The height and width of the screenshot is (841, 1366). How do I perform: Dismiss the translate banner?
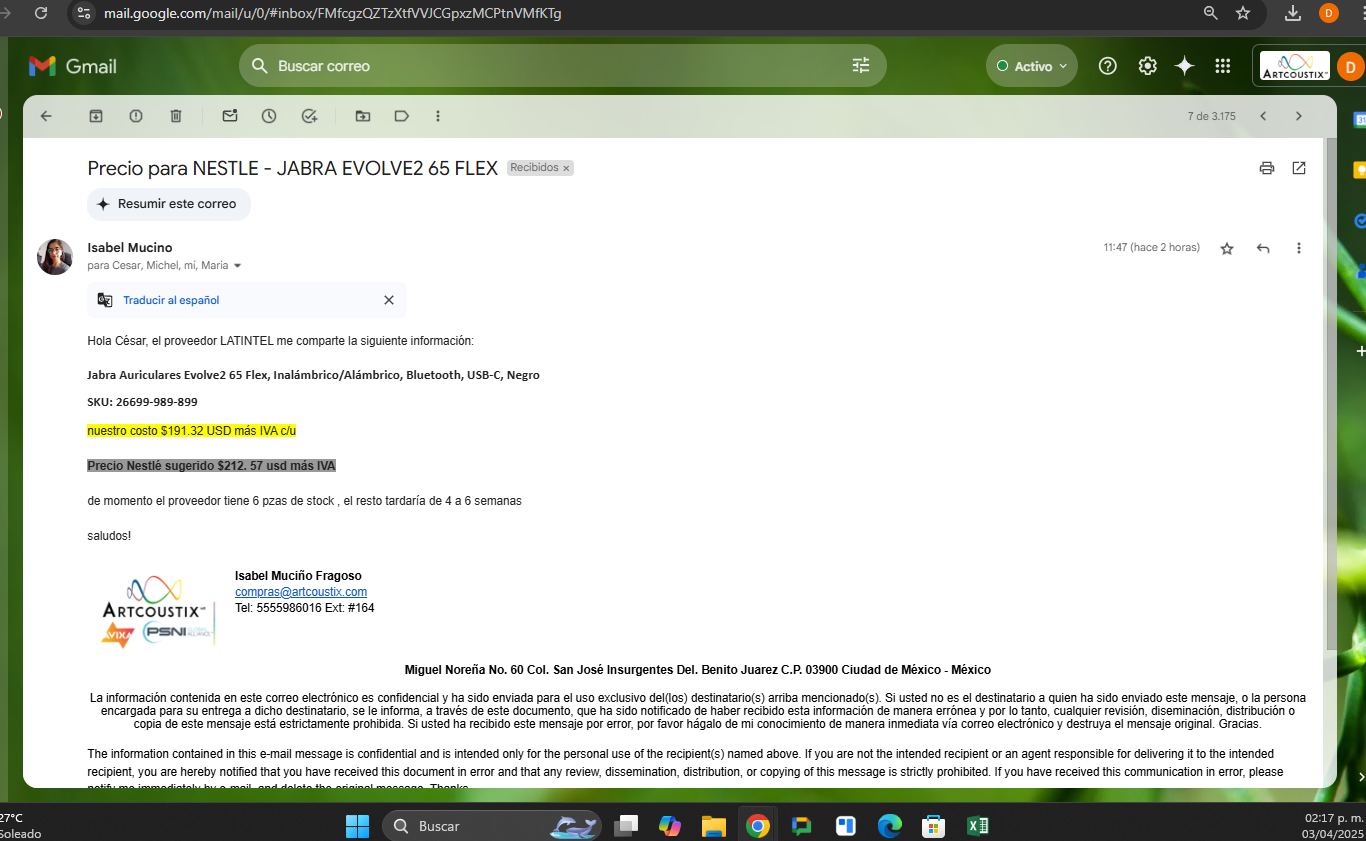(389, 300)
